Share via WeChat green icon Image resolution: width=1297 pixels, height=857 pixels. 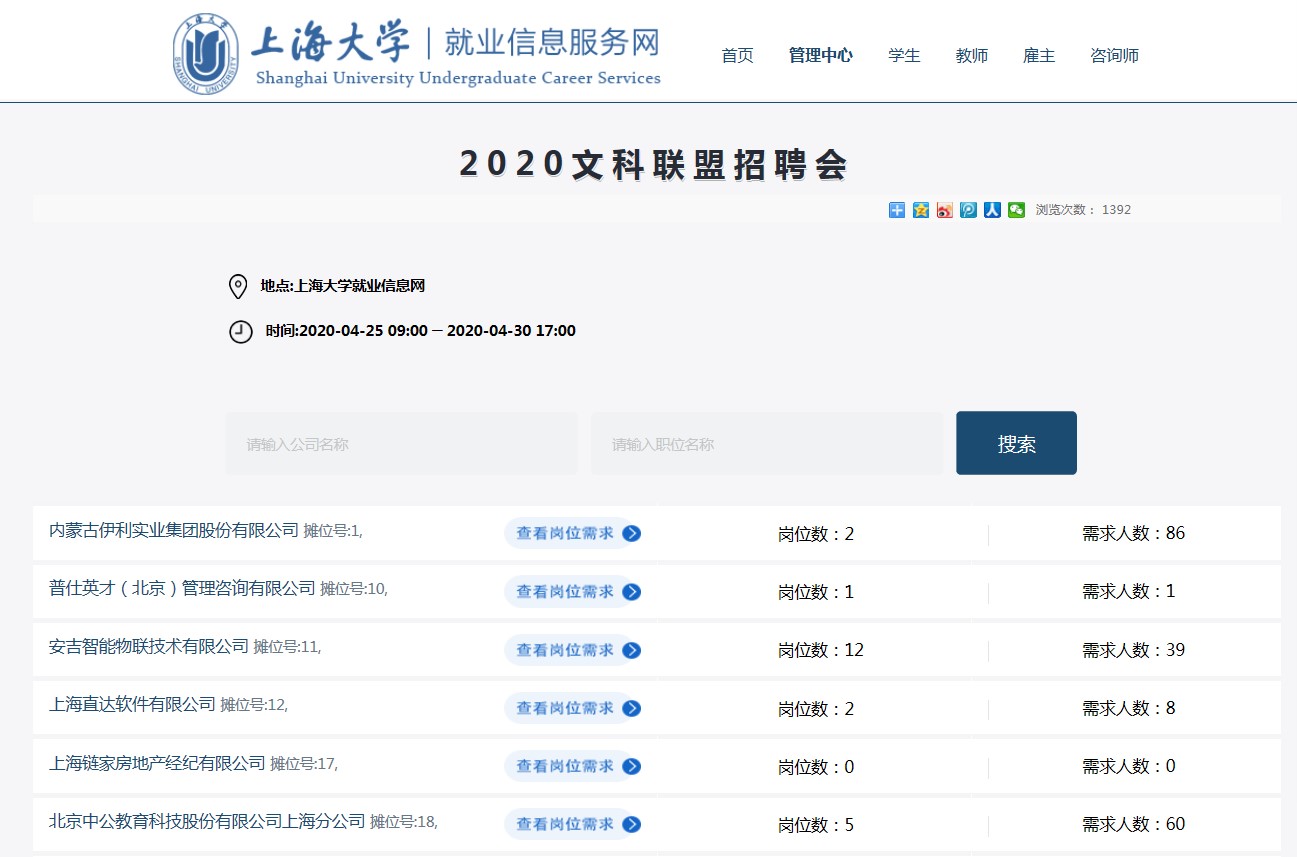point(1016,210)
